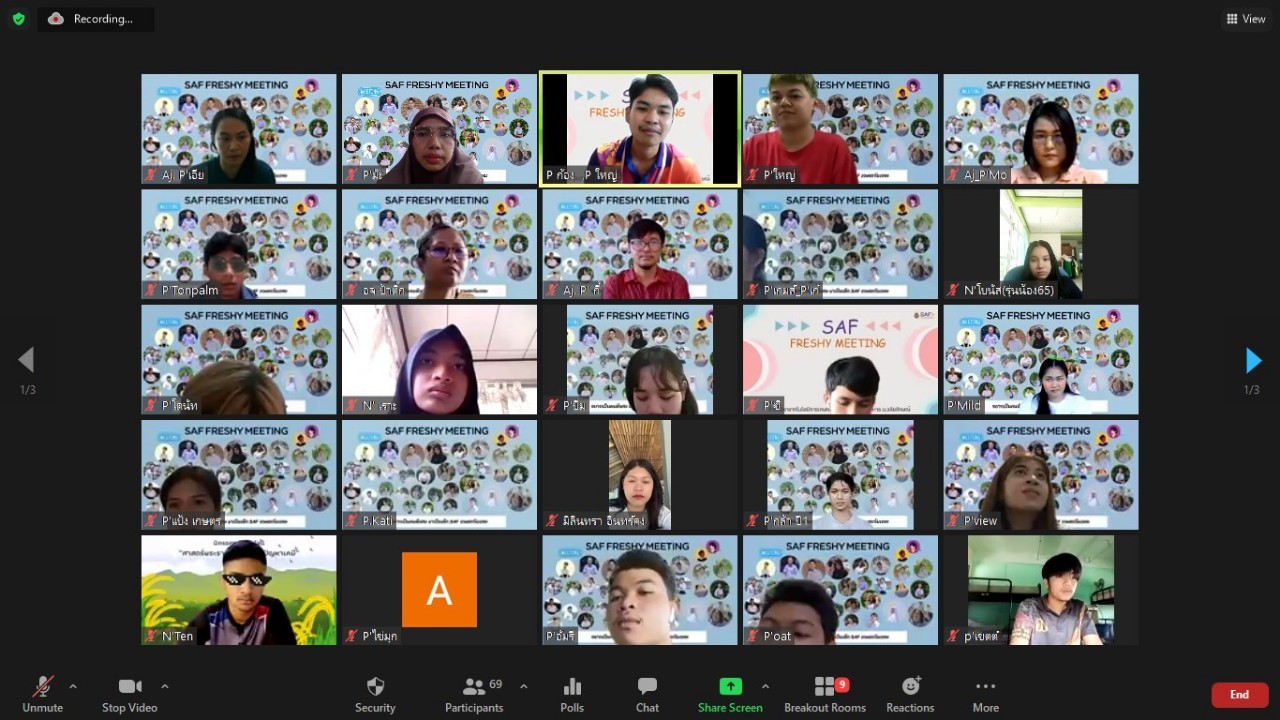Go to next gallery page arrow
This screenshot has height=720, width=1280.
pos(1252,360)
